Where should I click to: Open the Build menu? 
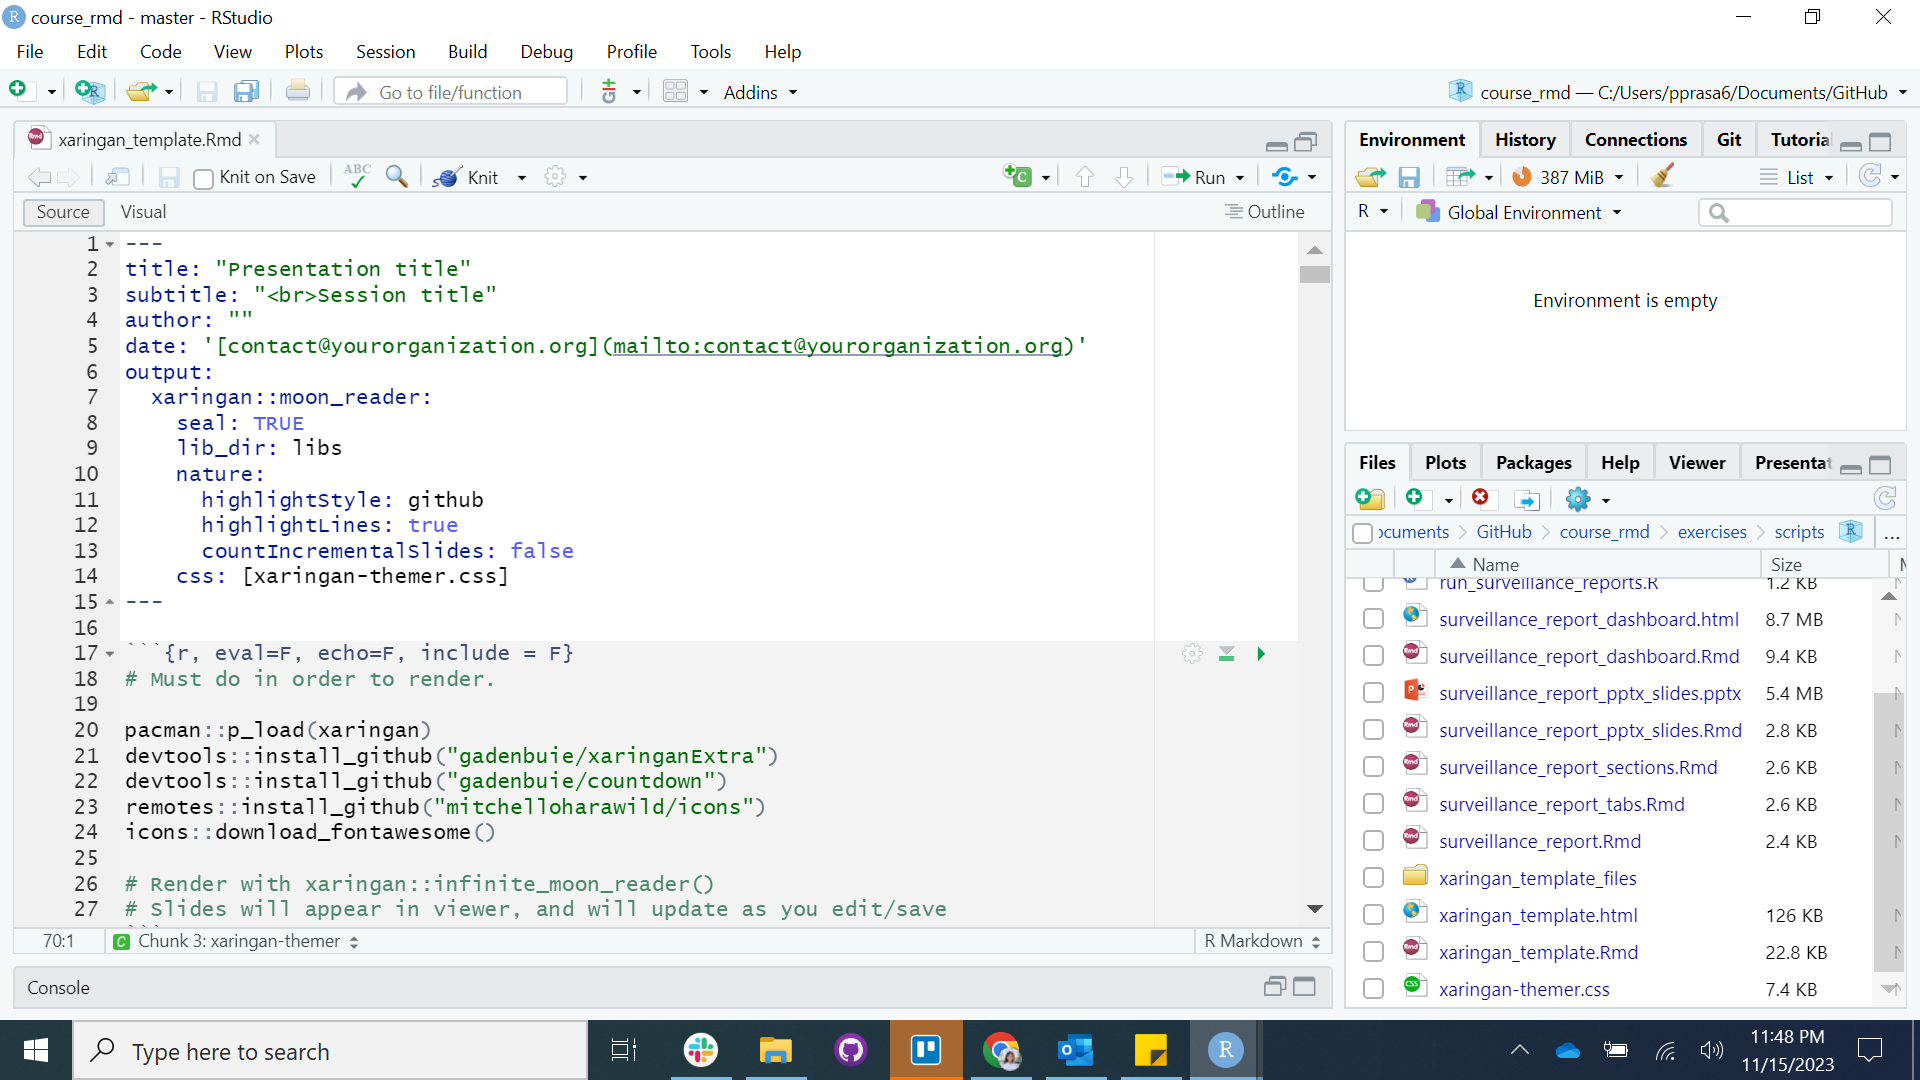pyautogui.click(x=467, y=51)
